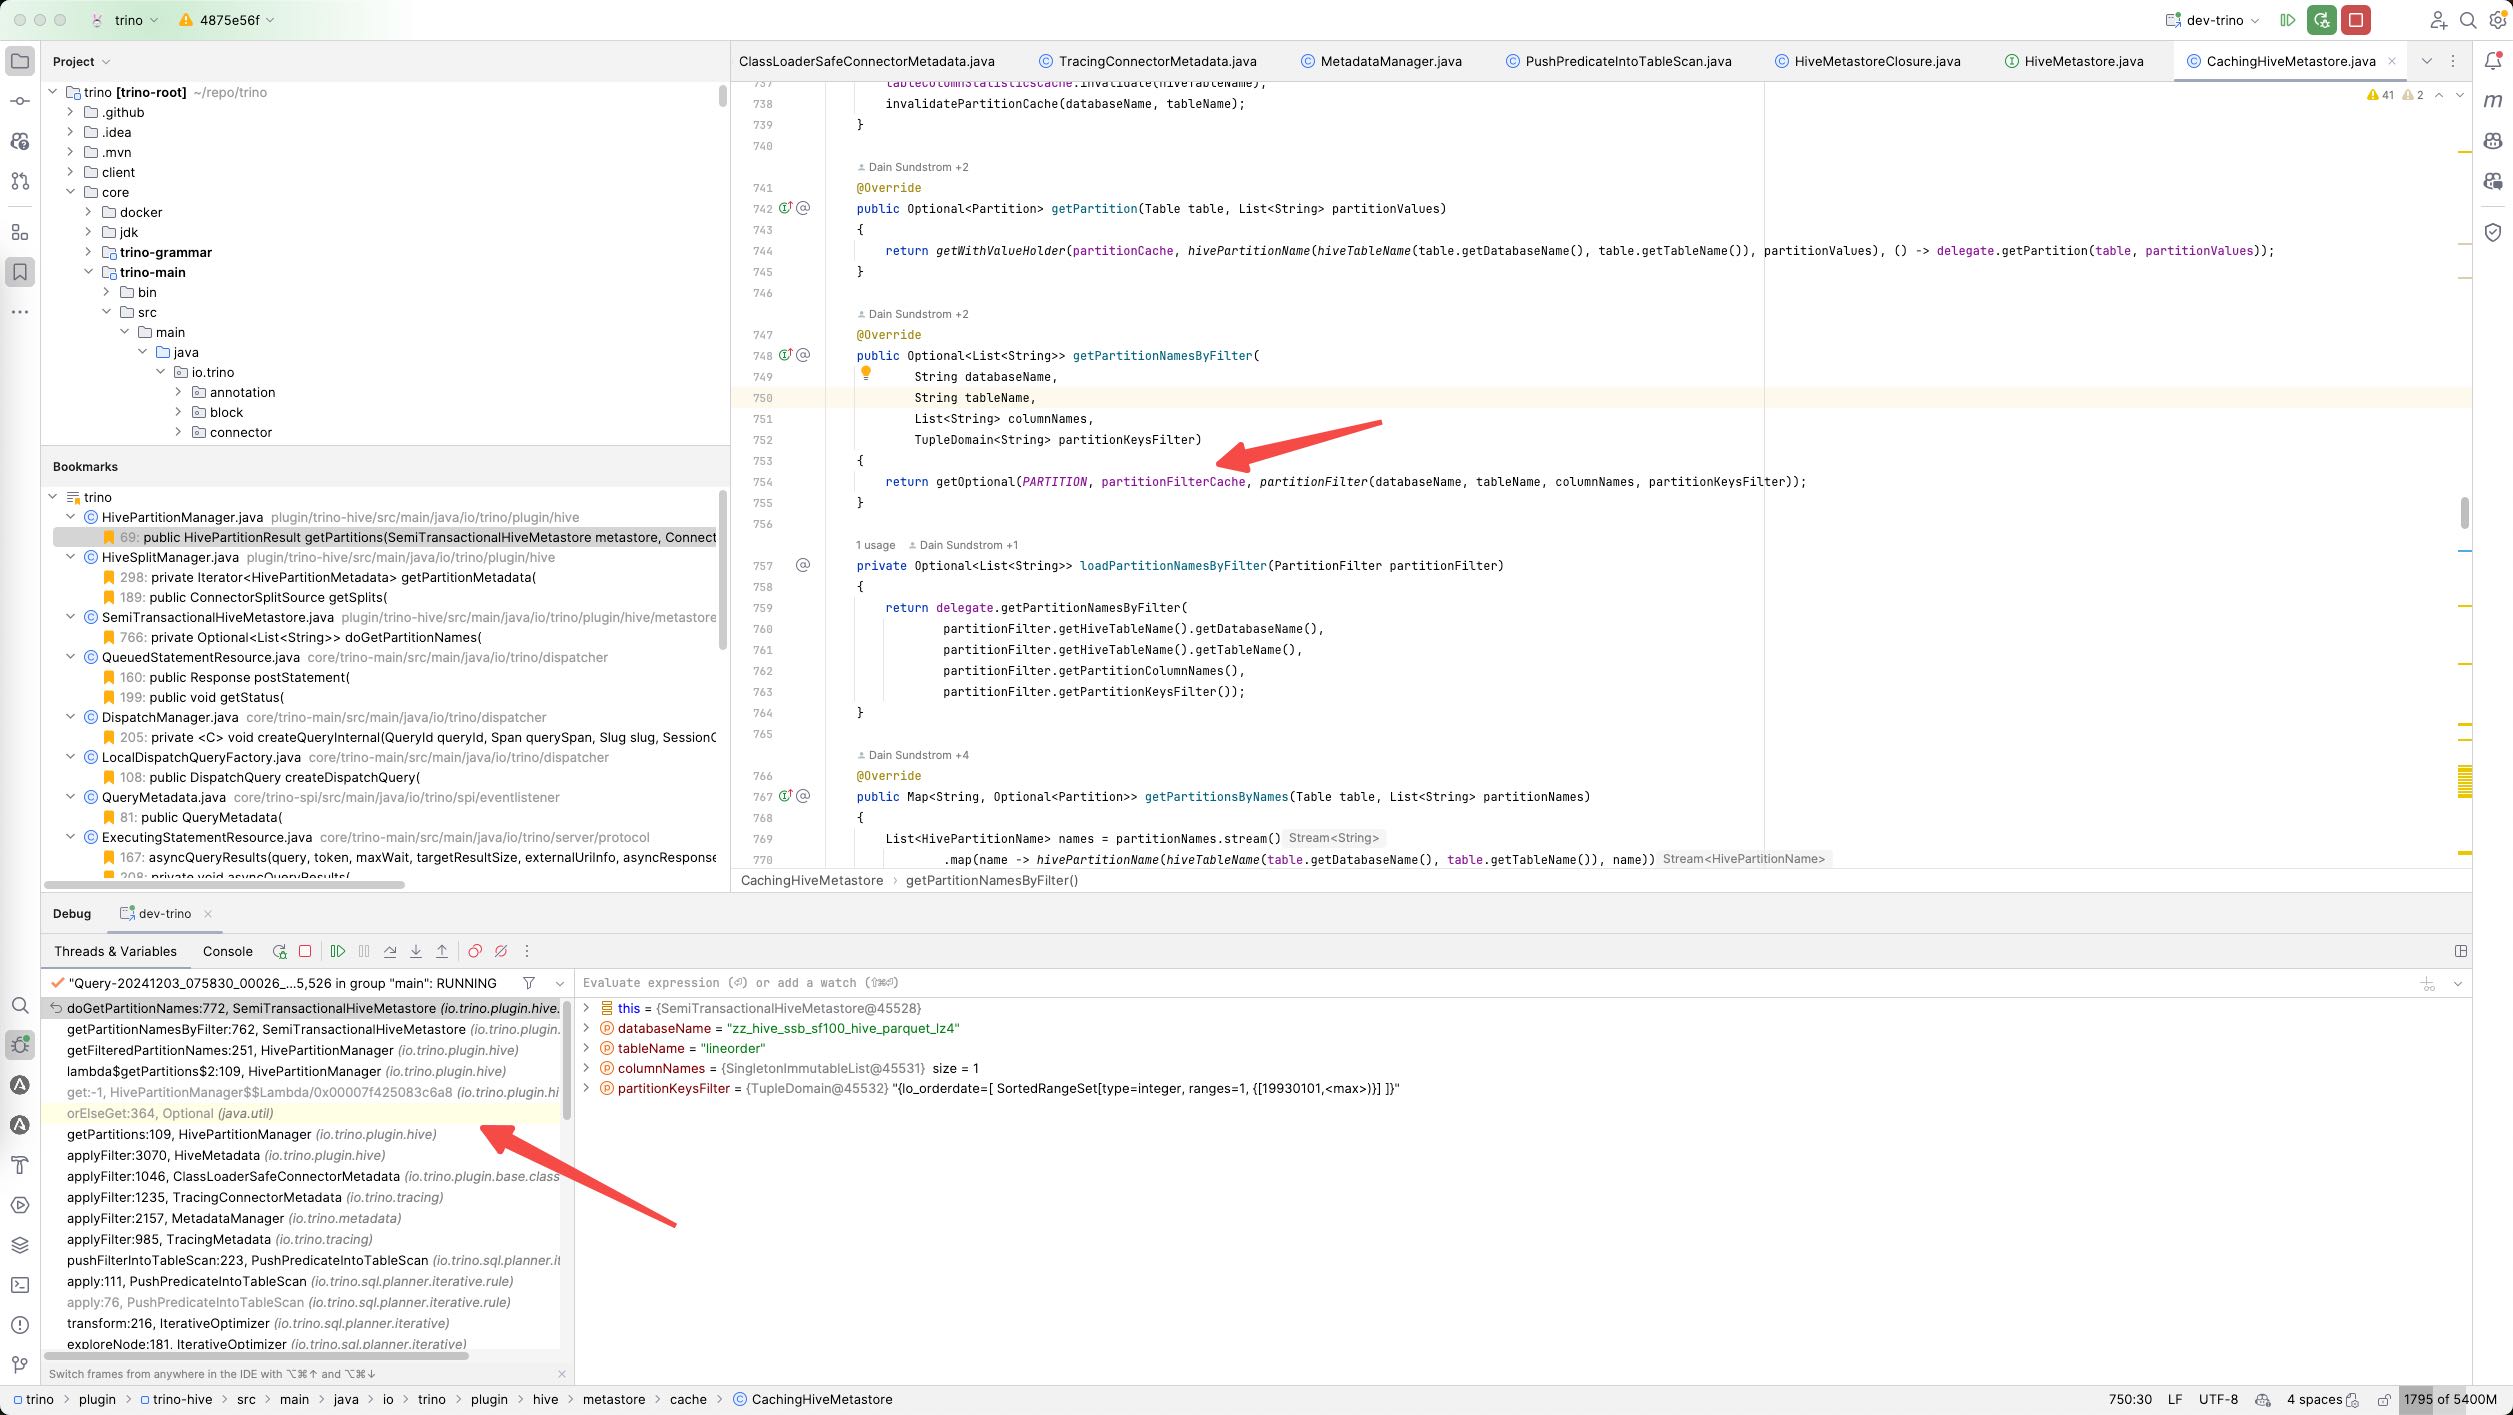The width and height of the screenshot is (2513, 1415).
Task: Click UTF-8 encoding in status bar
Action: point(2218,1399)
